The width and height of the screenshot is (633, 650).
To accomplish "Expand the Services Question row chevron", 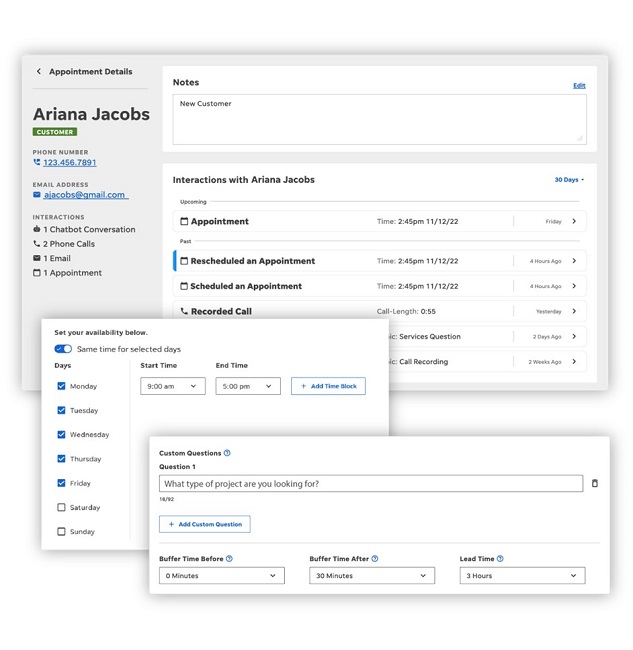I will coord(574,336).
